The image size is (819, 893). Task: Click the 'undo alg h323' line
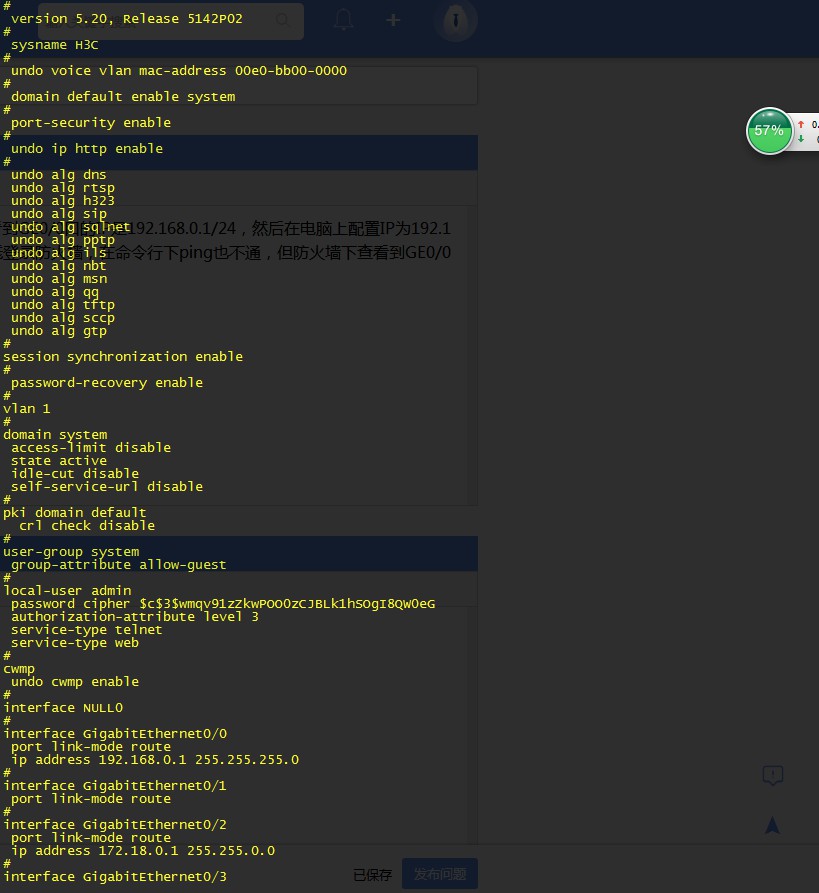[x=63, y=201]
